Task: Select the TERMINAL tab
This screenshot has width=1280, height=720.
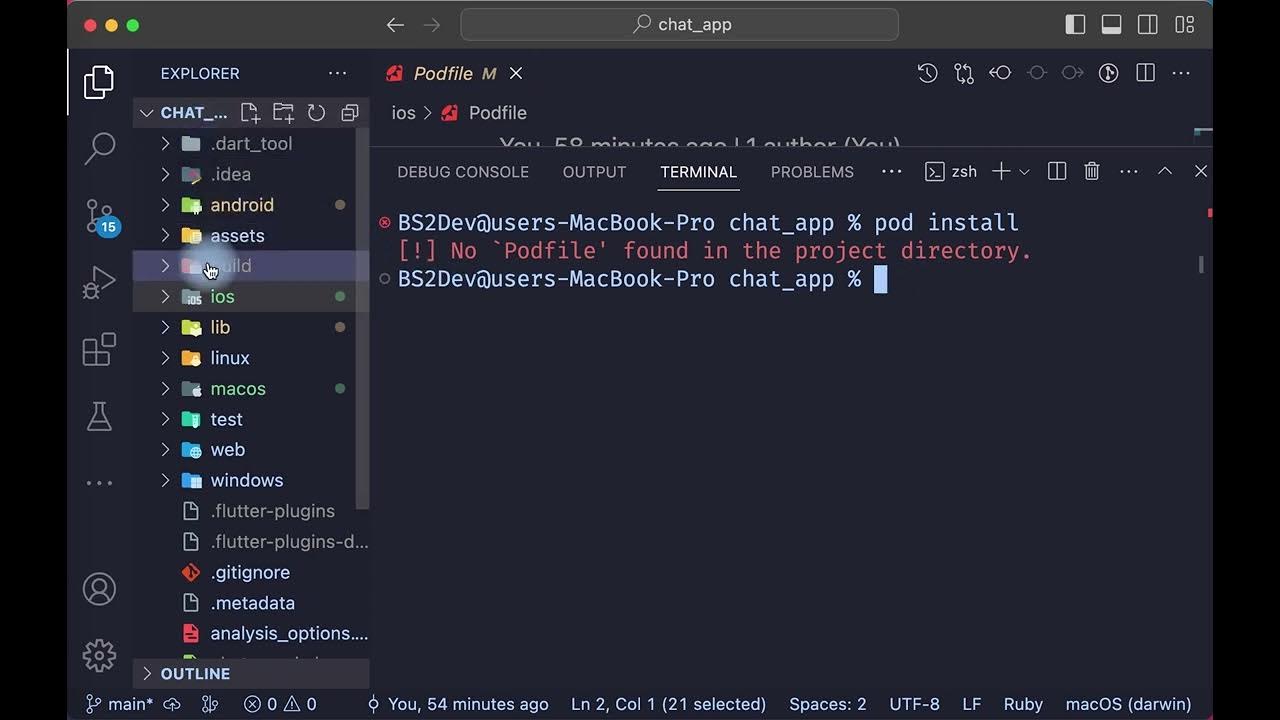Action: coord(698,172)
